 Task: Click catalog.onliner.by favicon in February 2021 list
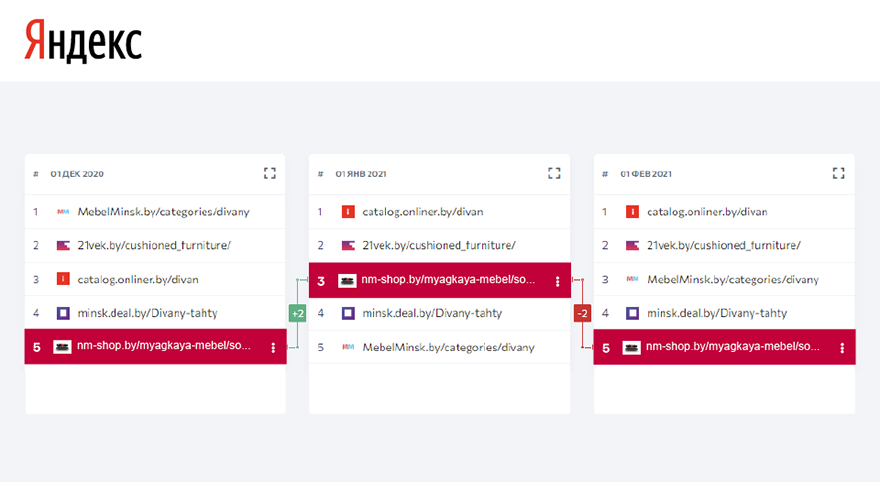[632, 212]
